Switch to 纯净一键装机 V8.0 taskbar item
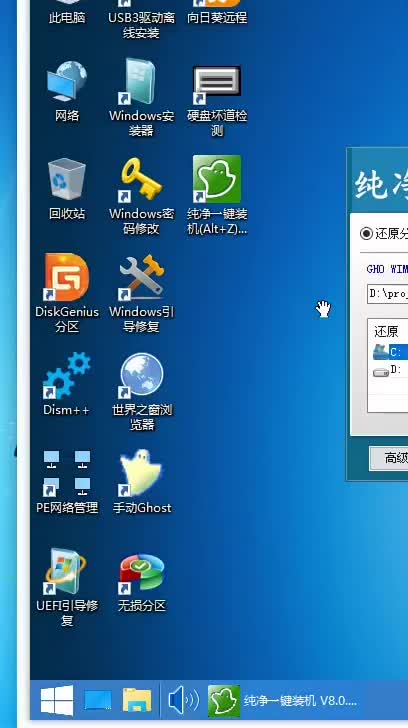This screenshot has height=728, width=408. 282,700
